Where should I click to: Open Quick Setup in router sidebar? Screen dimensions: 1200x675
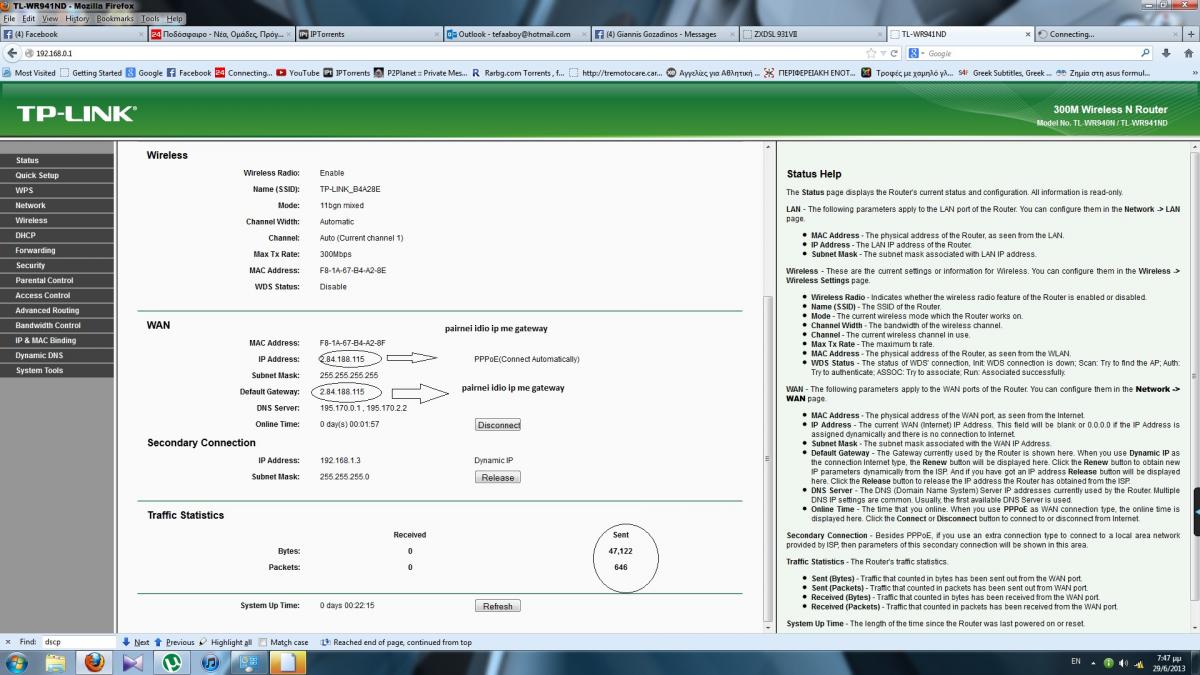click(57, 175)
